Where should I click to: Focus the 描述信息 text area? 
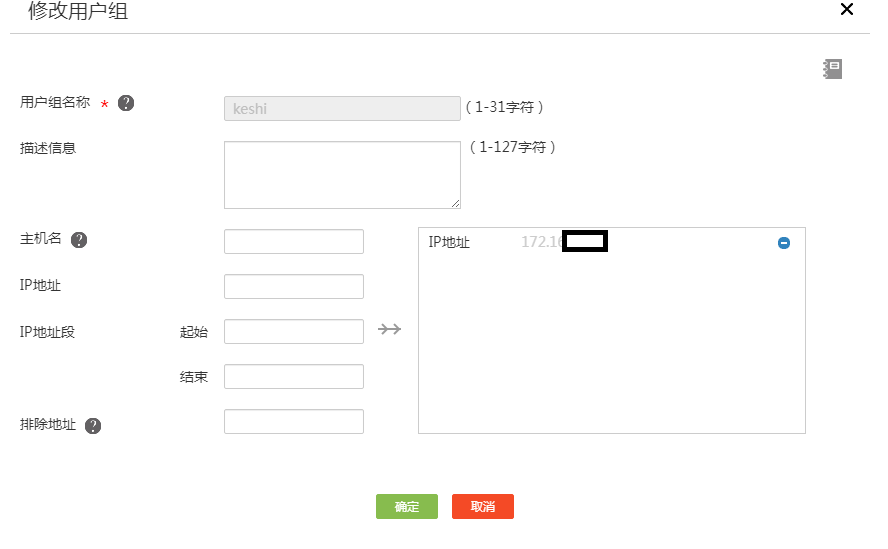coord(342,174)
